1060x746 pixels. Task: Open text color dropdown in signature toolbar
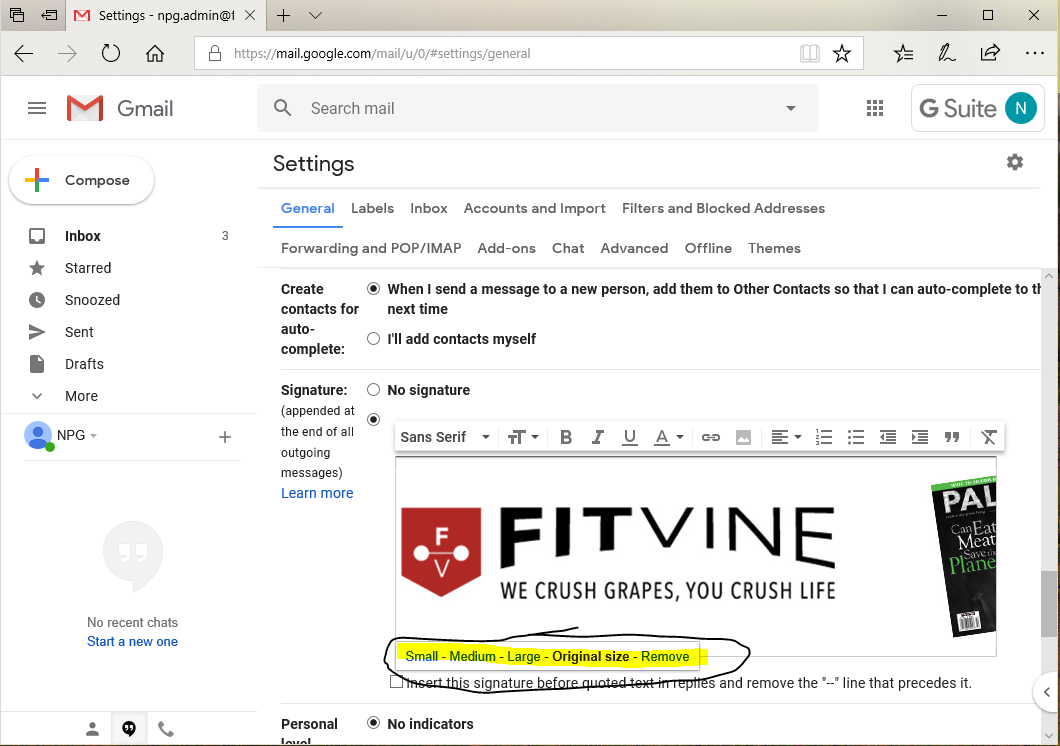[669, 437]
